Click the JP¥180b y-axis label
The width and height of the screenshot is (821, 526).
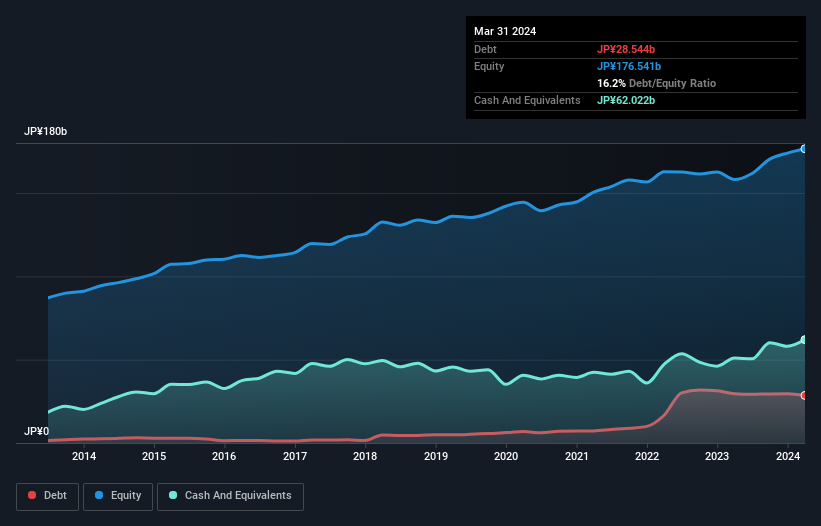pos(46,132)
